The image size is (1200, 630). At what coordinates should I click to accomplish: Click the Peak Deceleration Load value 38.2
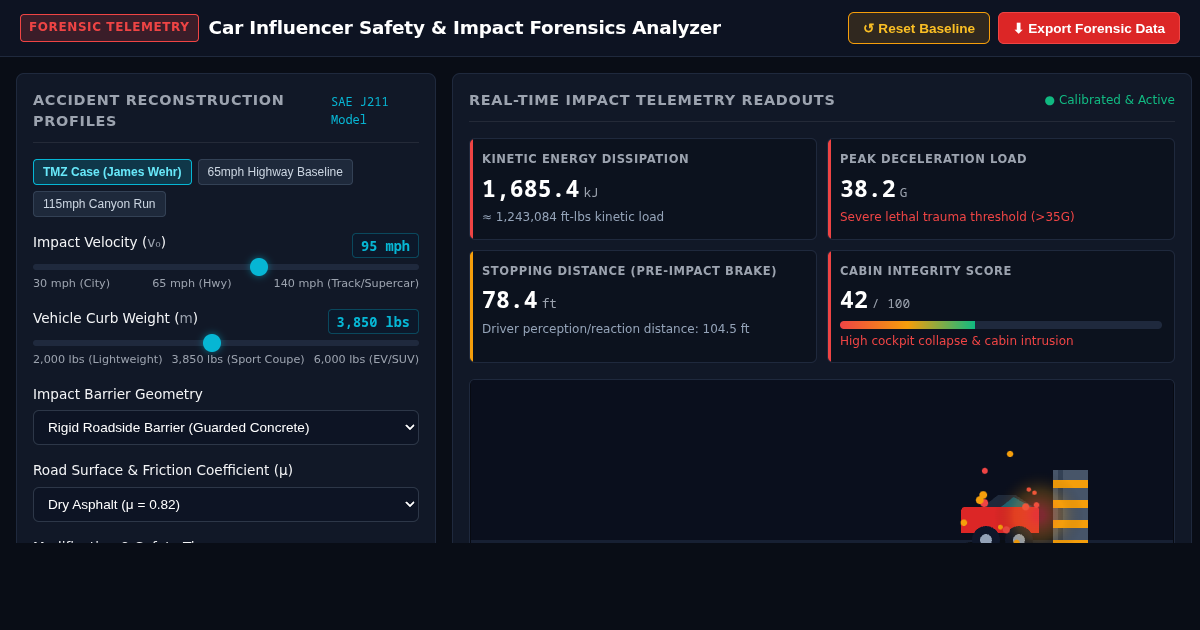(868, 189)
